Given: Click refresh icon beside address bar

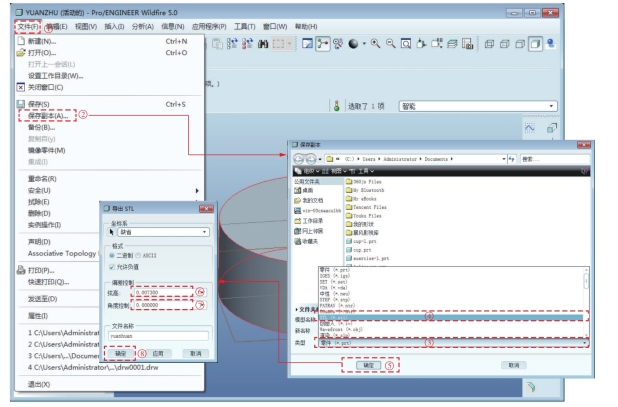Looking at the screenshot, I should [x=512, y=159].
